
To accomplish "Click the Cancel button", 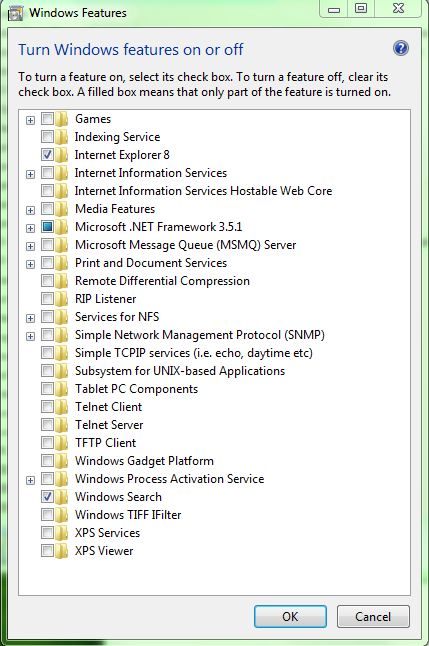I will pyautogui.click(x=373, y=616).
